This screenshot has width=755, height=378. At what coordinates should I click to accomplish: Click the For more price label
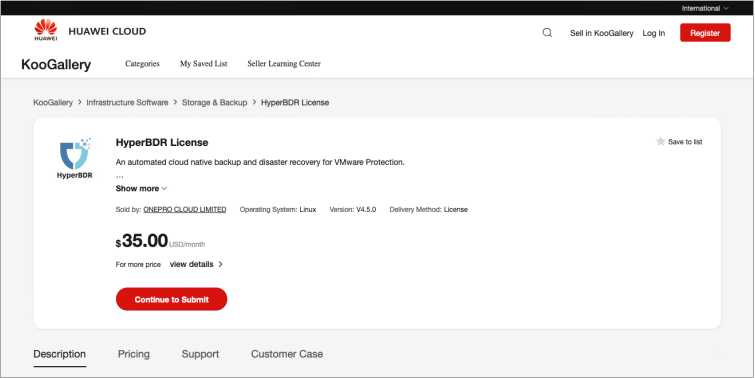pyautogui.click(x=138, y=264)
